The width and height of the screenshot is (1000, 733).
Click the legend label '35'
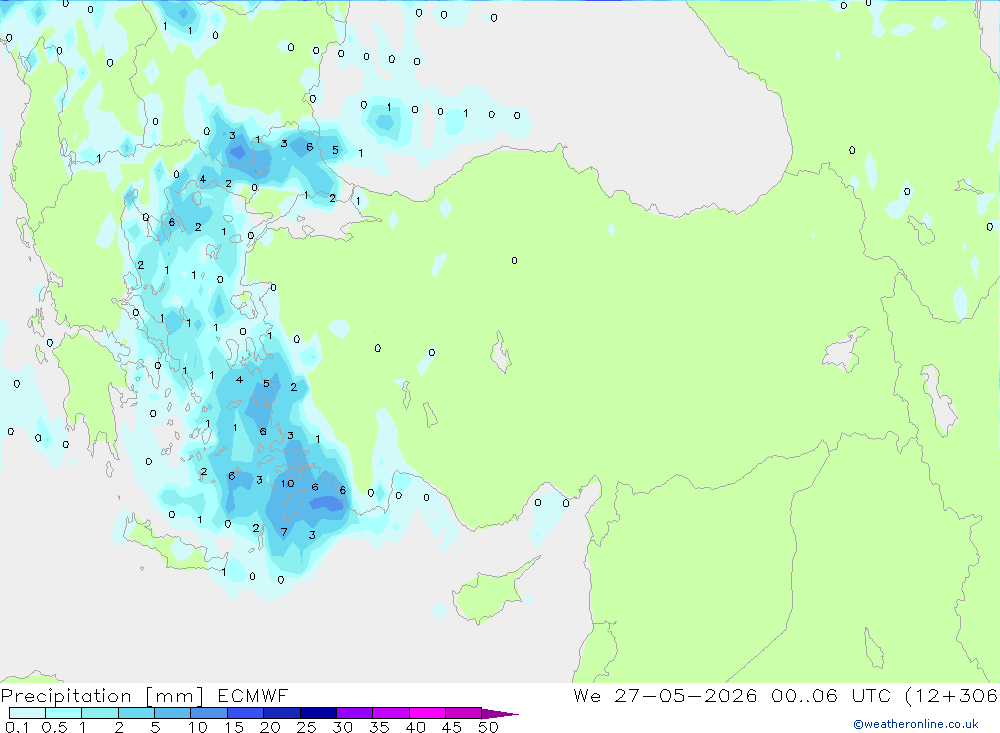pos(379,727)
